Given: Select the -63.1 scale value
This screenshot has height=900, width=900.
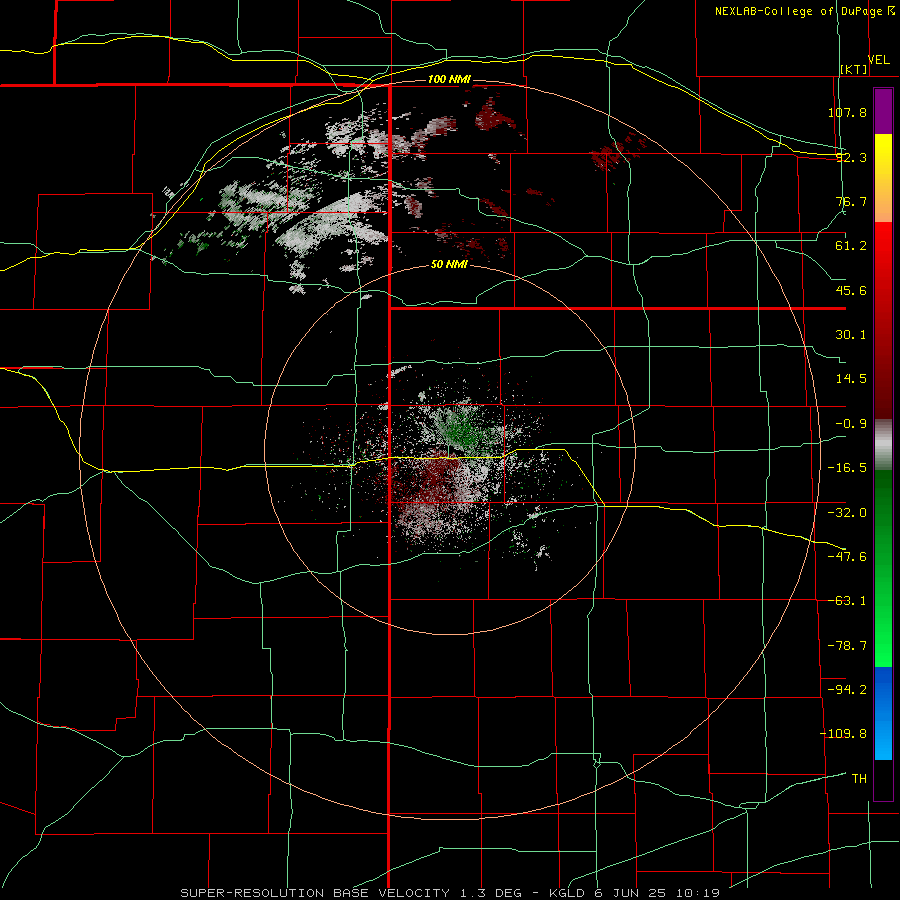Looking at the screenshot, I should (847, 601).
